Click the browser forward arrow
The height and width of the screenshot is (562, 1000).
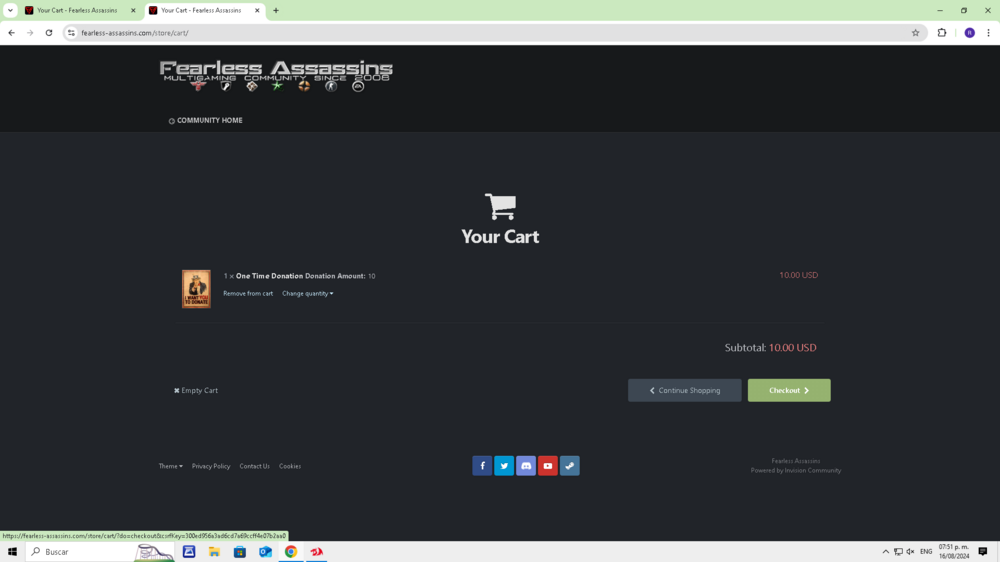tap(30, 33)
